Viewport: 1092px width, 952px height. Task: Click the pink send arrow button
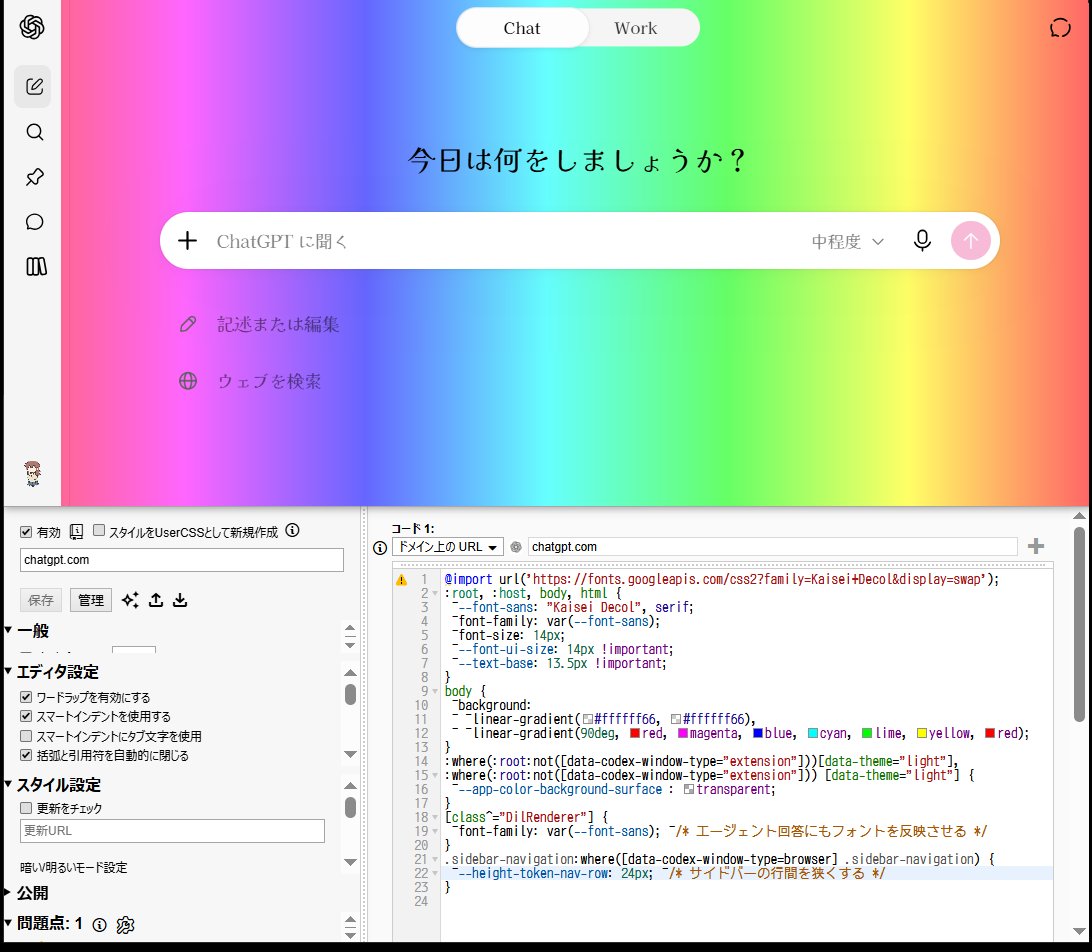(x=971, y=241)
